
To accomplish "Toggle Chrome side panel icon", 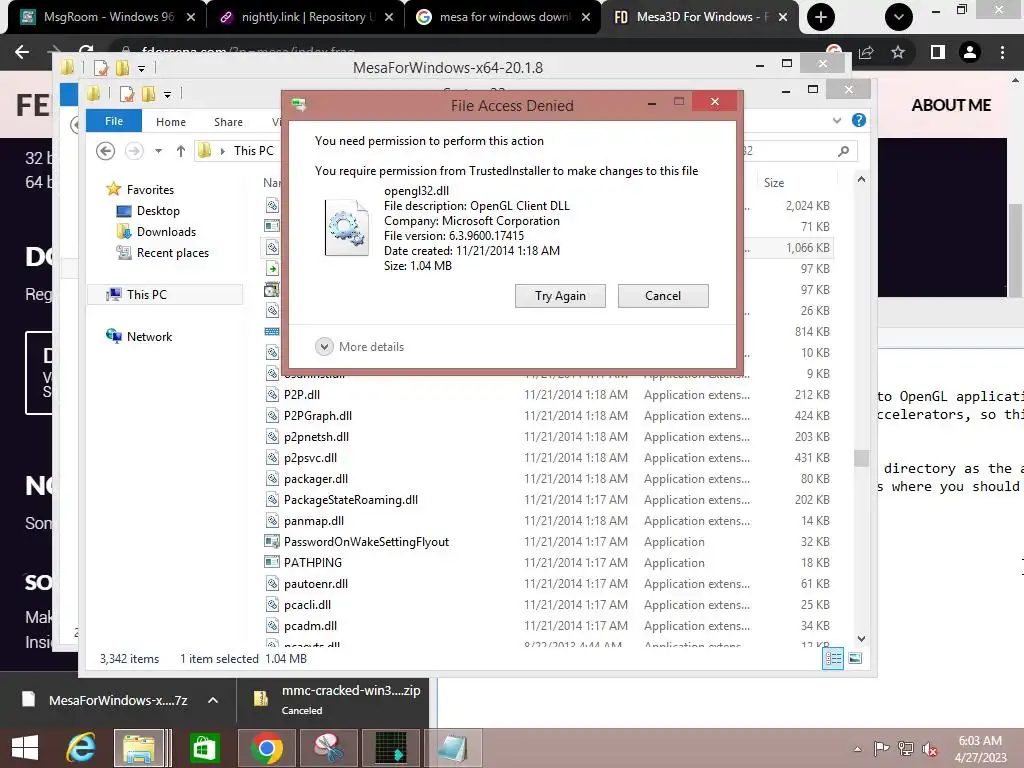I will click(x=937, y=52).
